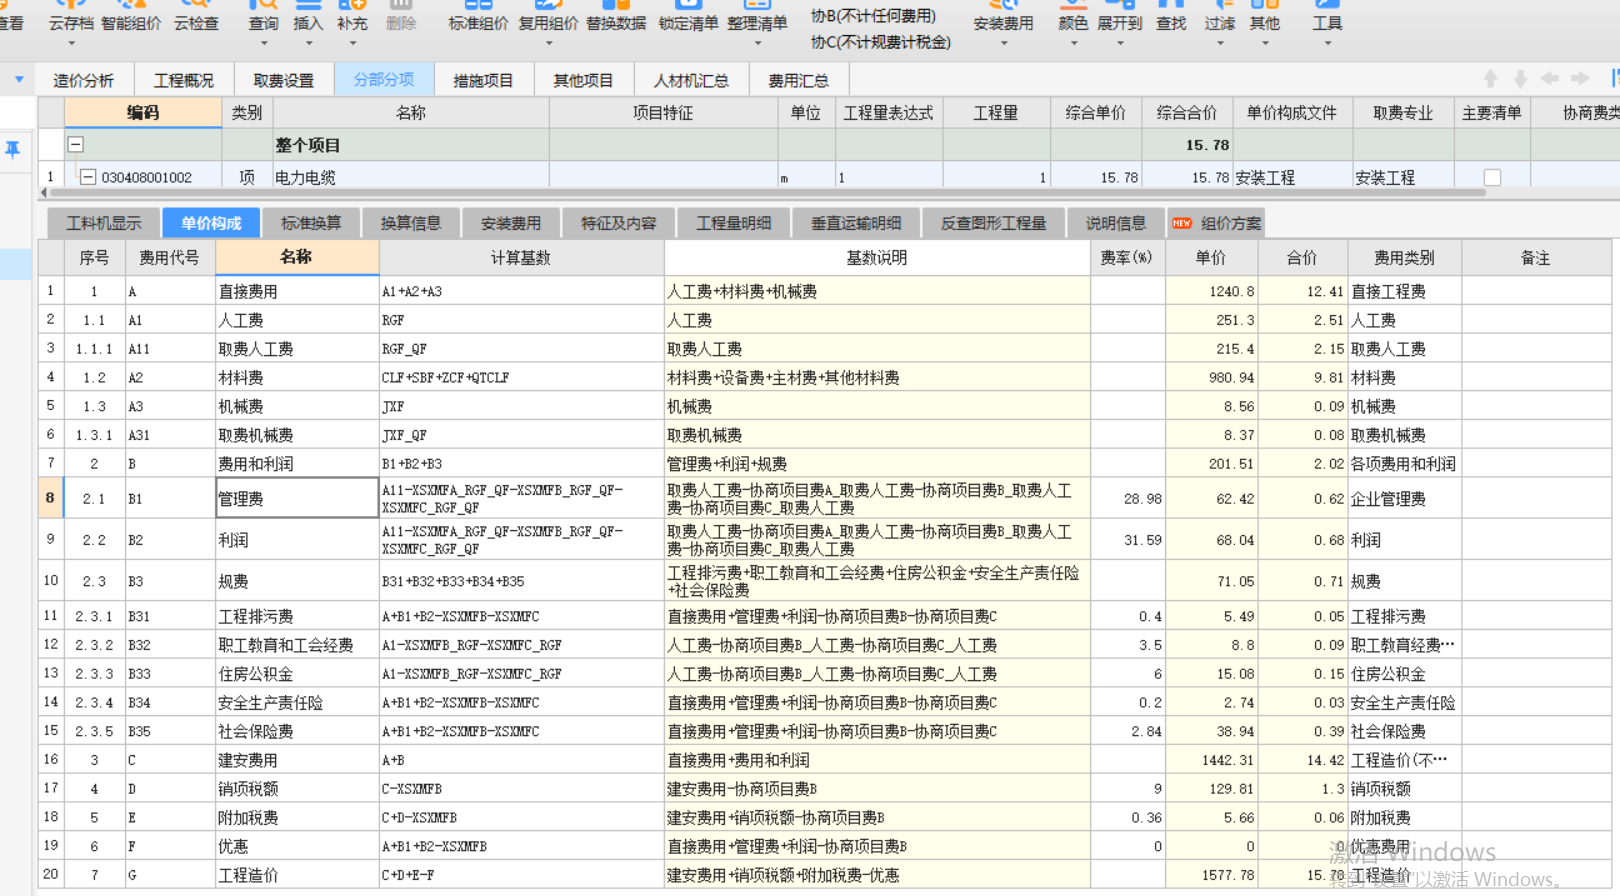Image resolution: width=1620 pixels, height=896 pixels.
Task: Collapse the 030408001002 tree item
Action: 88,177
